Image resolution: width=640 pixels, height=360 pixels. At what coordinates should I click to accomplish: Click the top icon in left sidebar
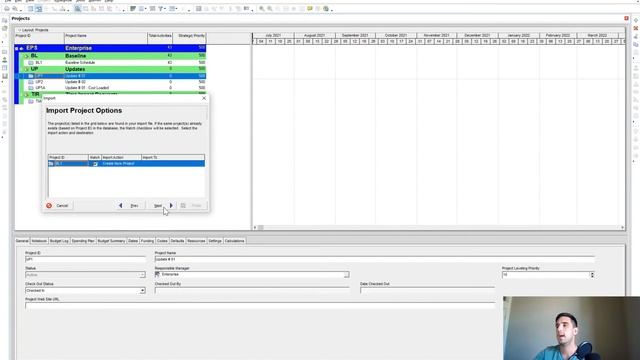point(4,20)
